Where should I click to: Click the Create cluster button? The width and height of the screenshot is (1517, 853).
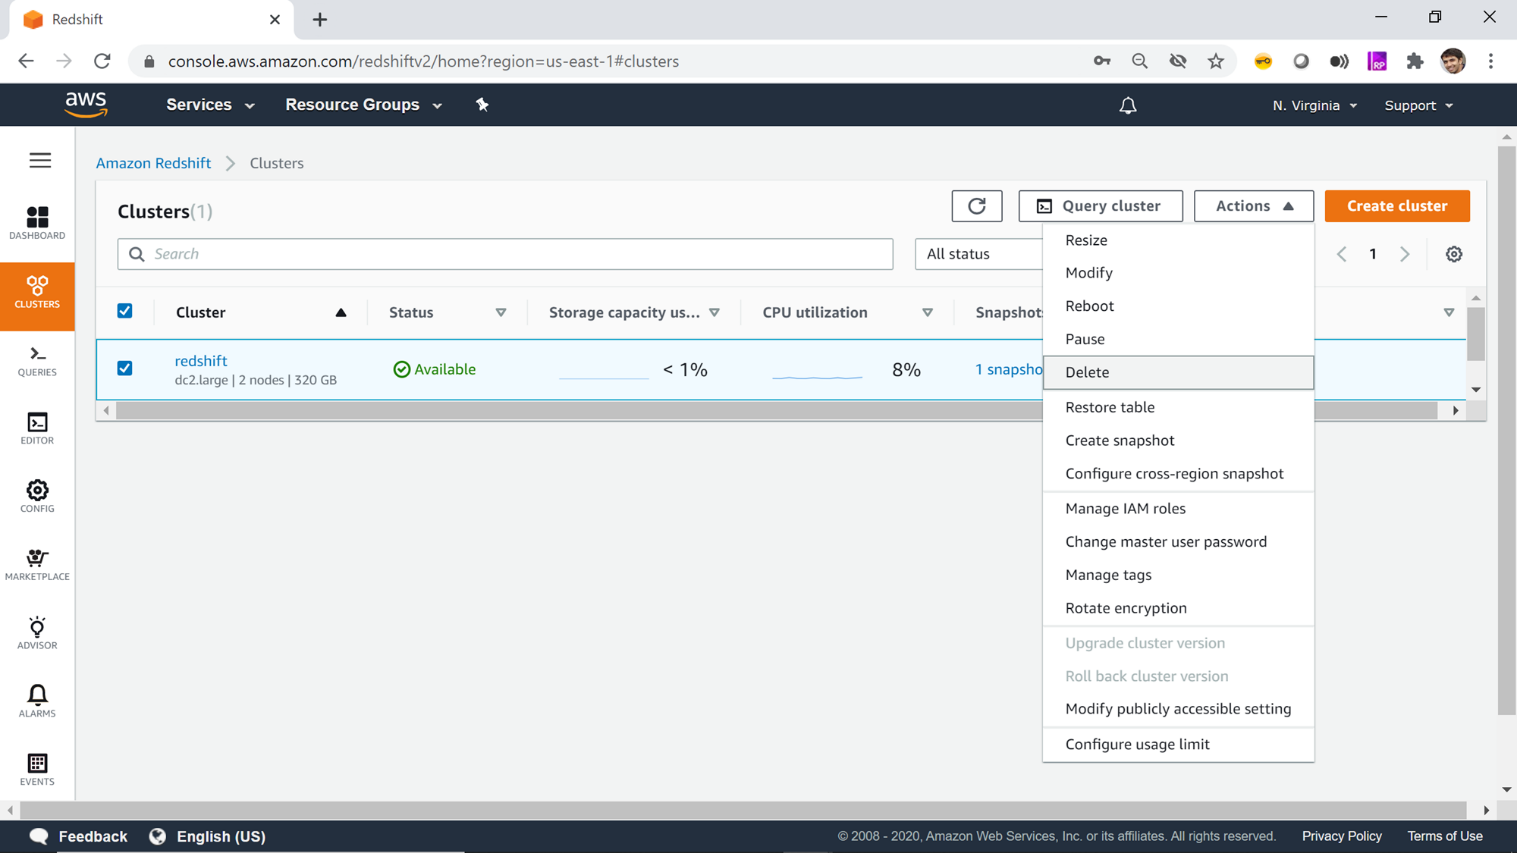coord(1397,206)
